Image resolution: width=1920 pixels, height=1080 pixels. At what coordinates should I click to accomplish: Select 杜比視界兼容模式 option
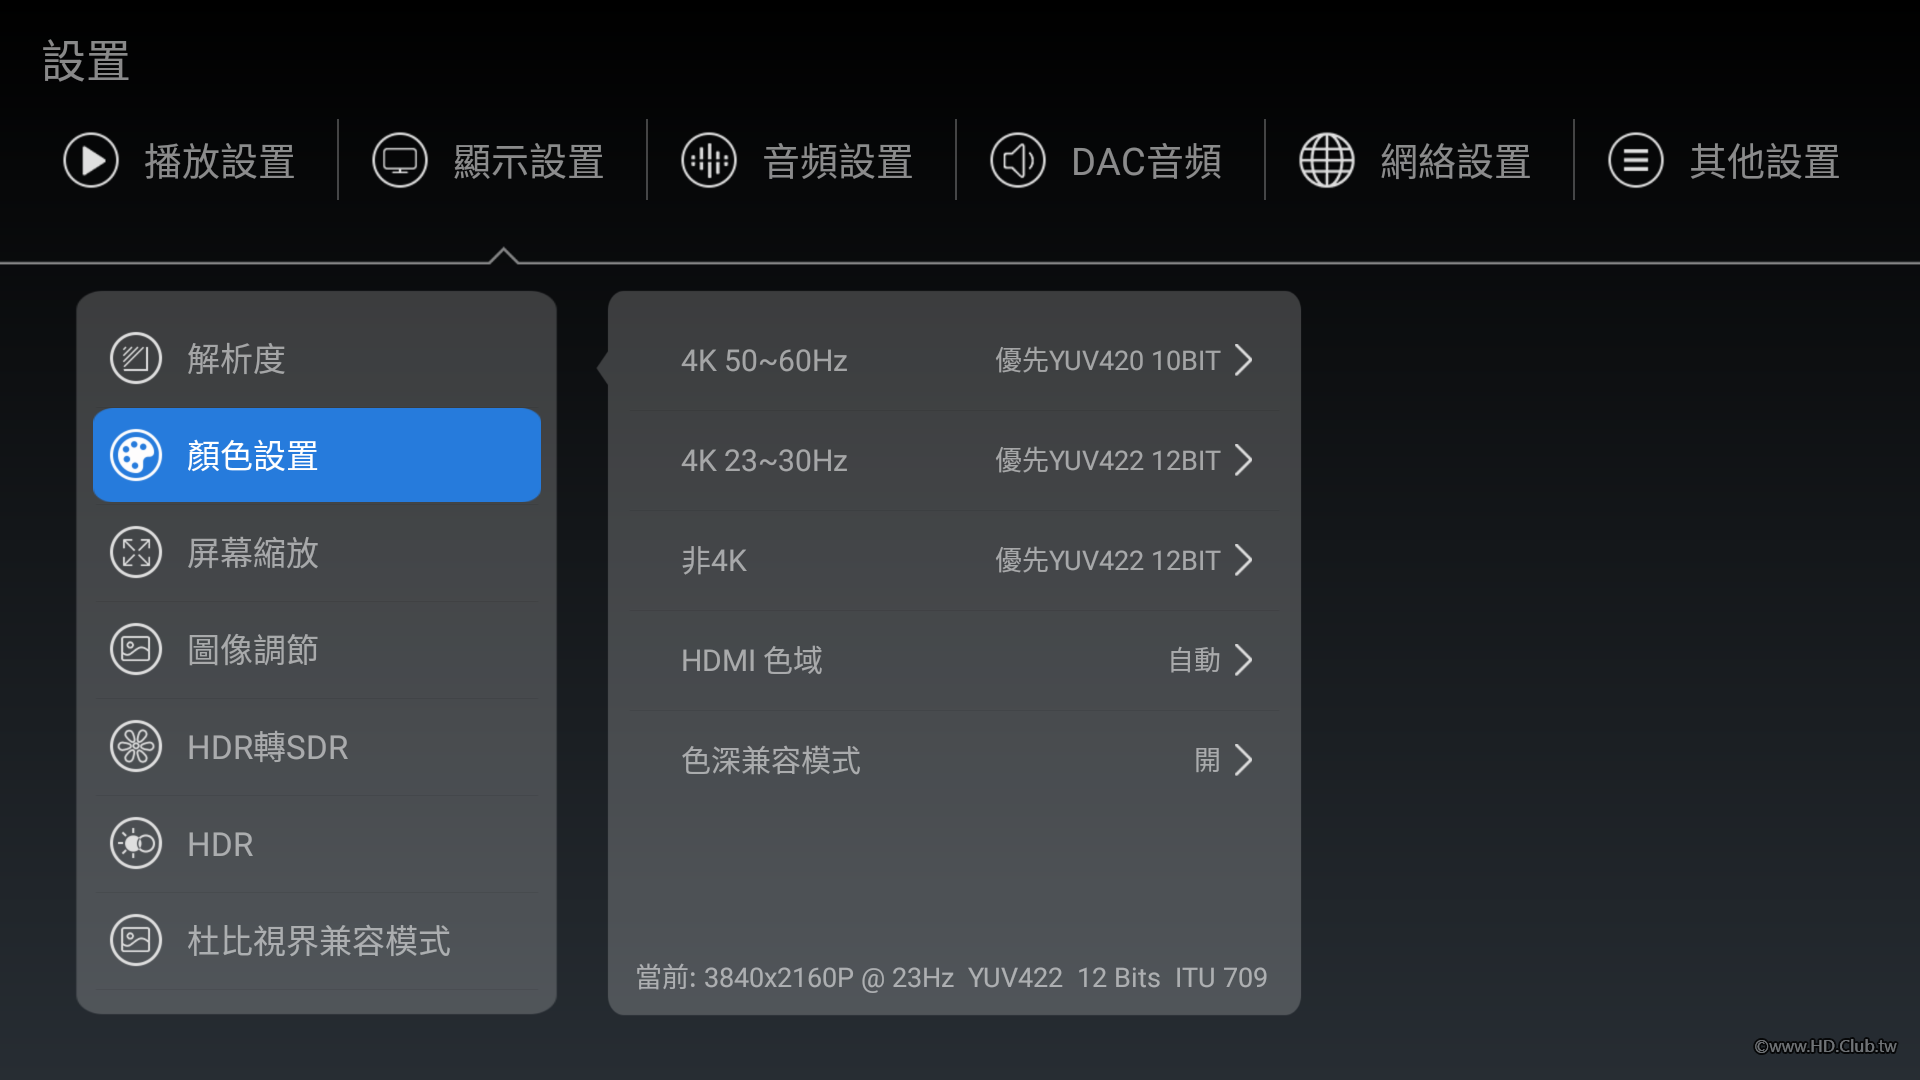click(319, 941)
